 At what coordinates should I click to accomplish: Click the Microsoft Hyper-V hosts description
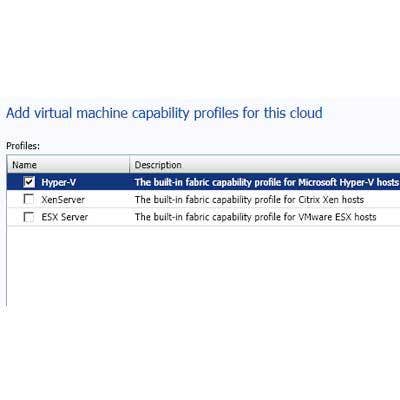[267, 182]
